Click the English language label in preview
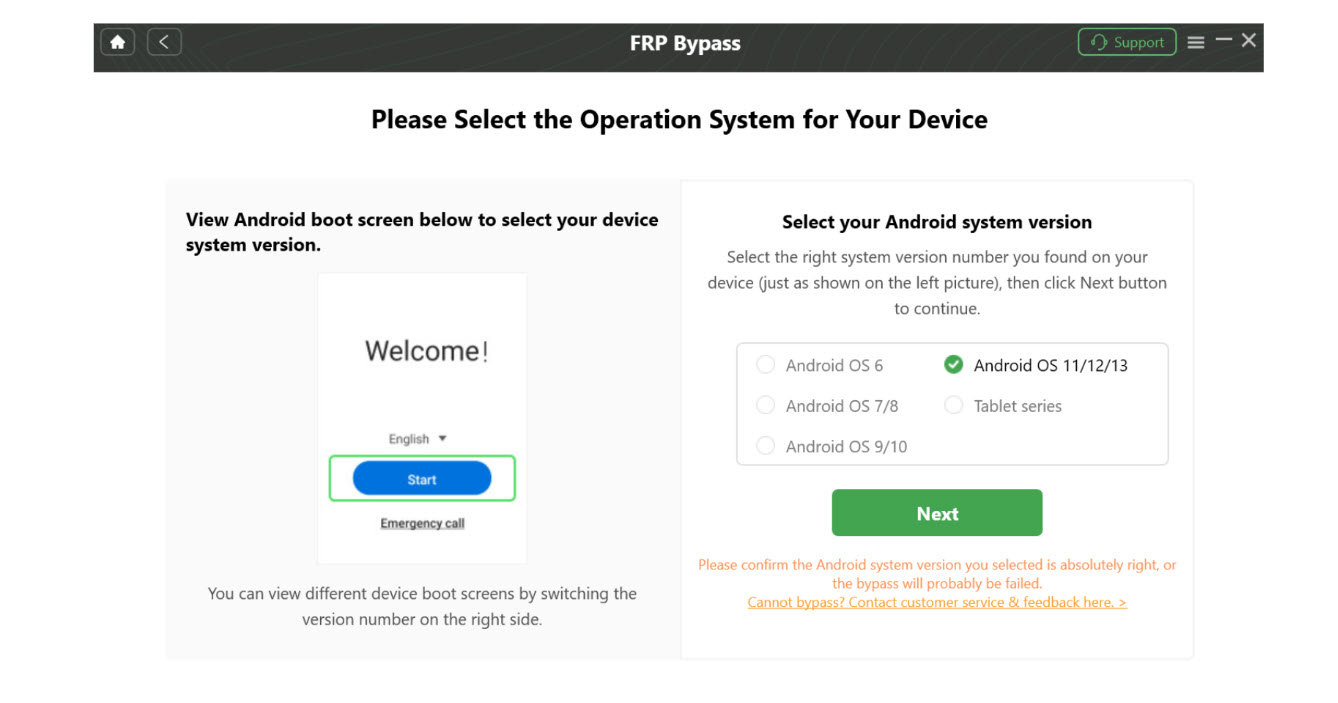 point(408,439)
